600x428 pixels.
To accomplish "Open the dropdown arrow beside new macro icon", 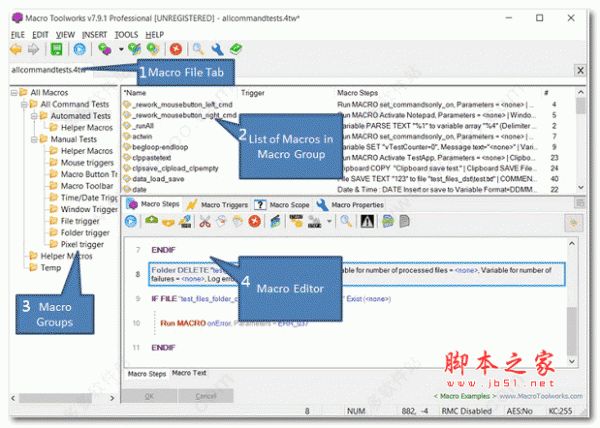I will click(121, 49).
